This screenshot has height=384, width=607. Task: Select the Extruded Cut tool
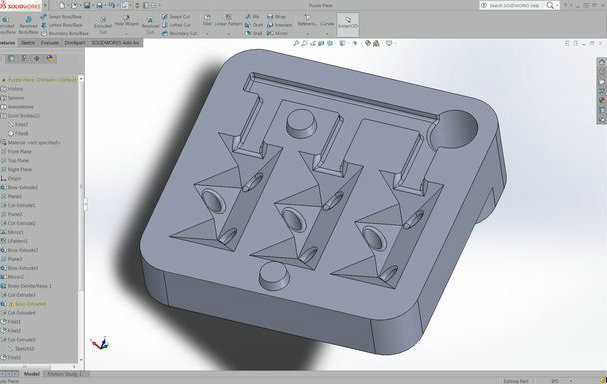pyautogui.click(x=103, y=25)
